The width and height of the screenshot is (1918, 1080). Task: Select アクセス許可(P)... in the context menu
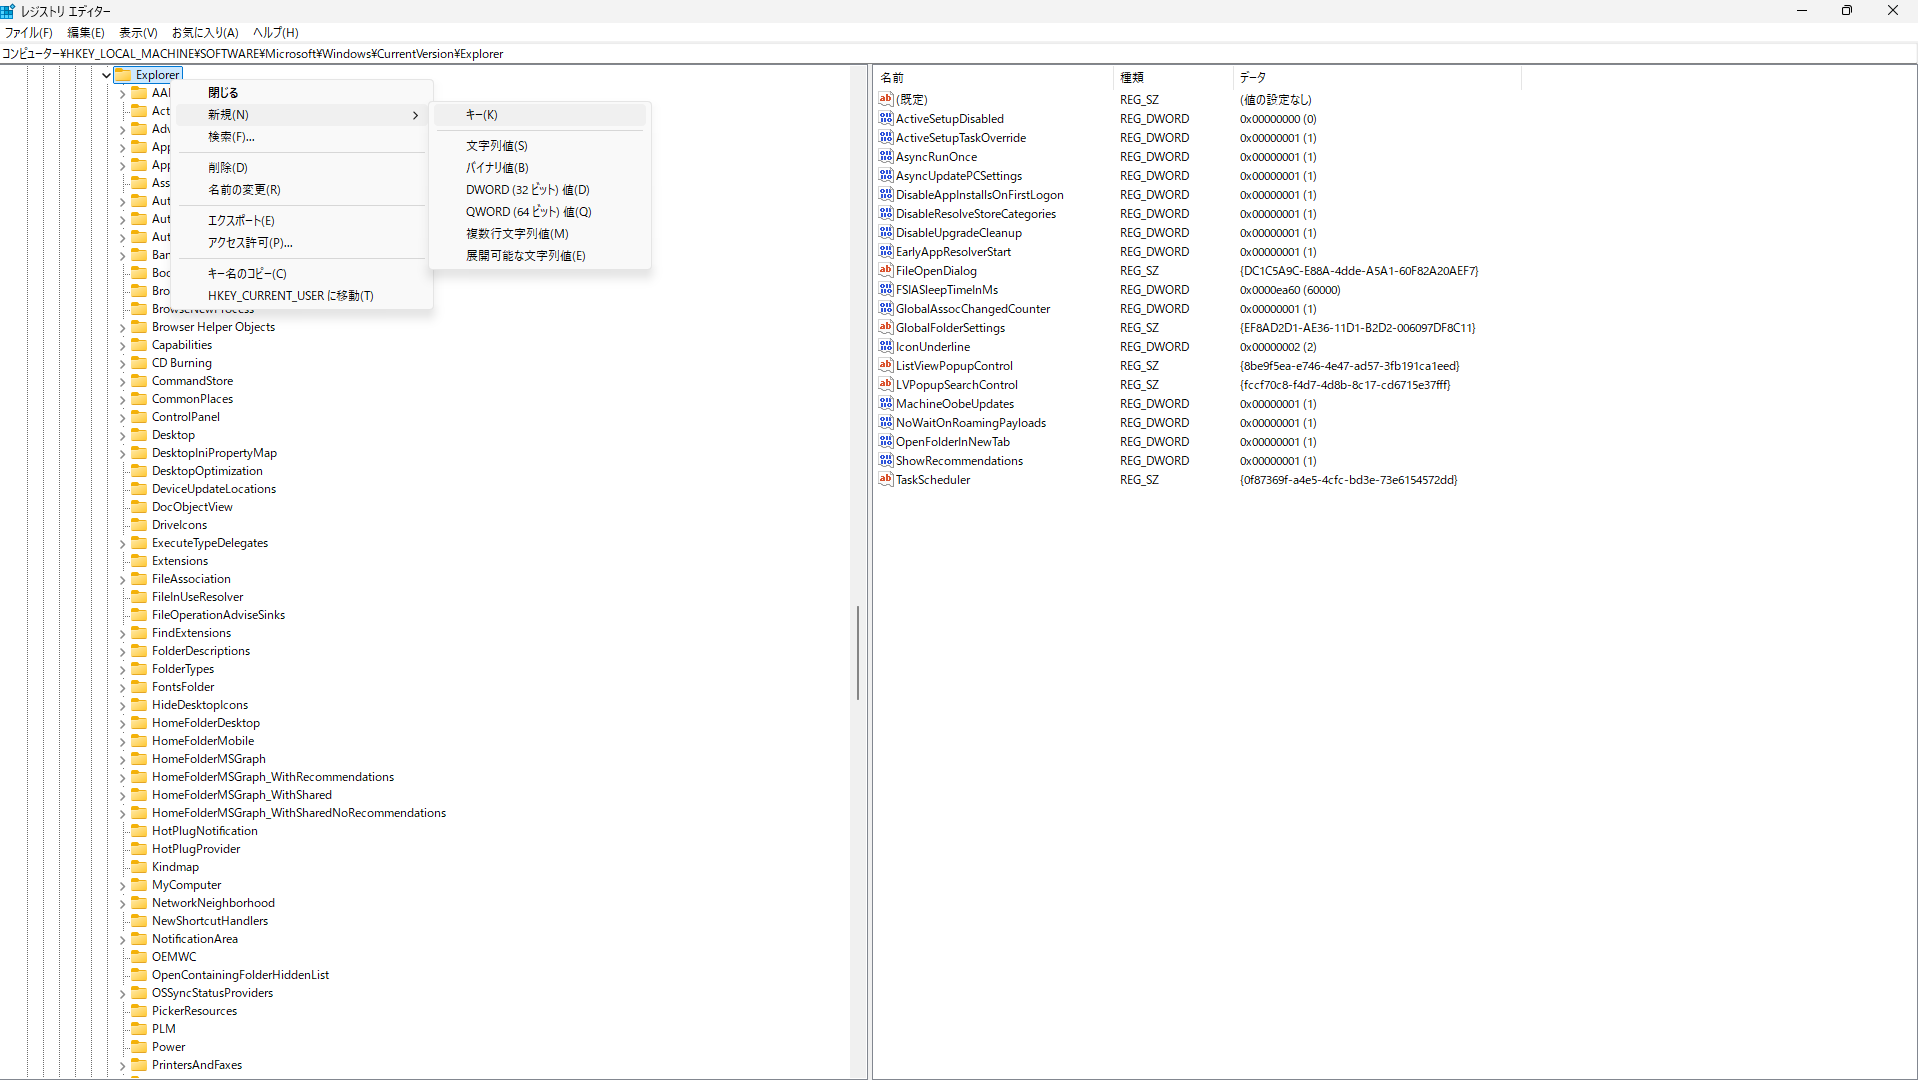point(250,243)
